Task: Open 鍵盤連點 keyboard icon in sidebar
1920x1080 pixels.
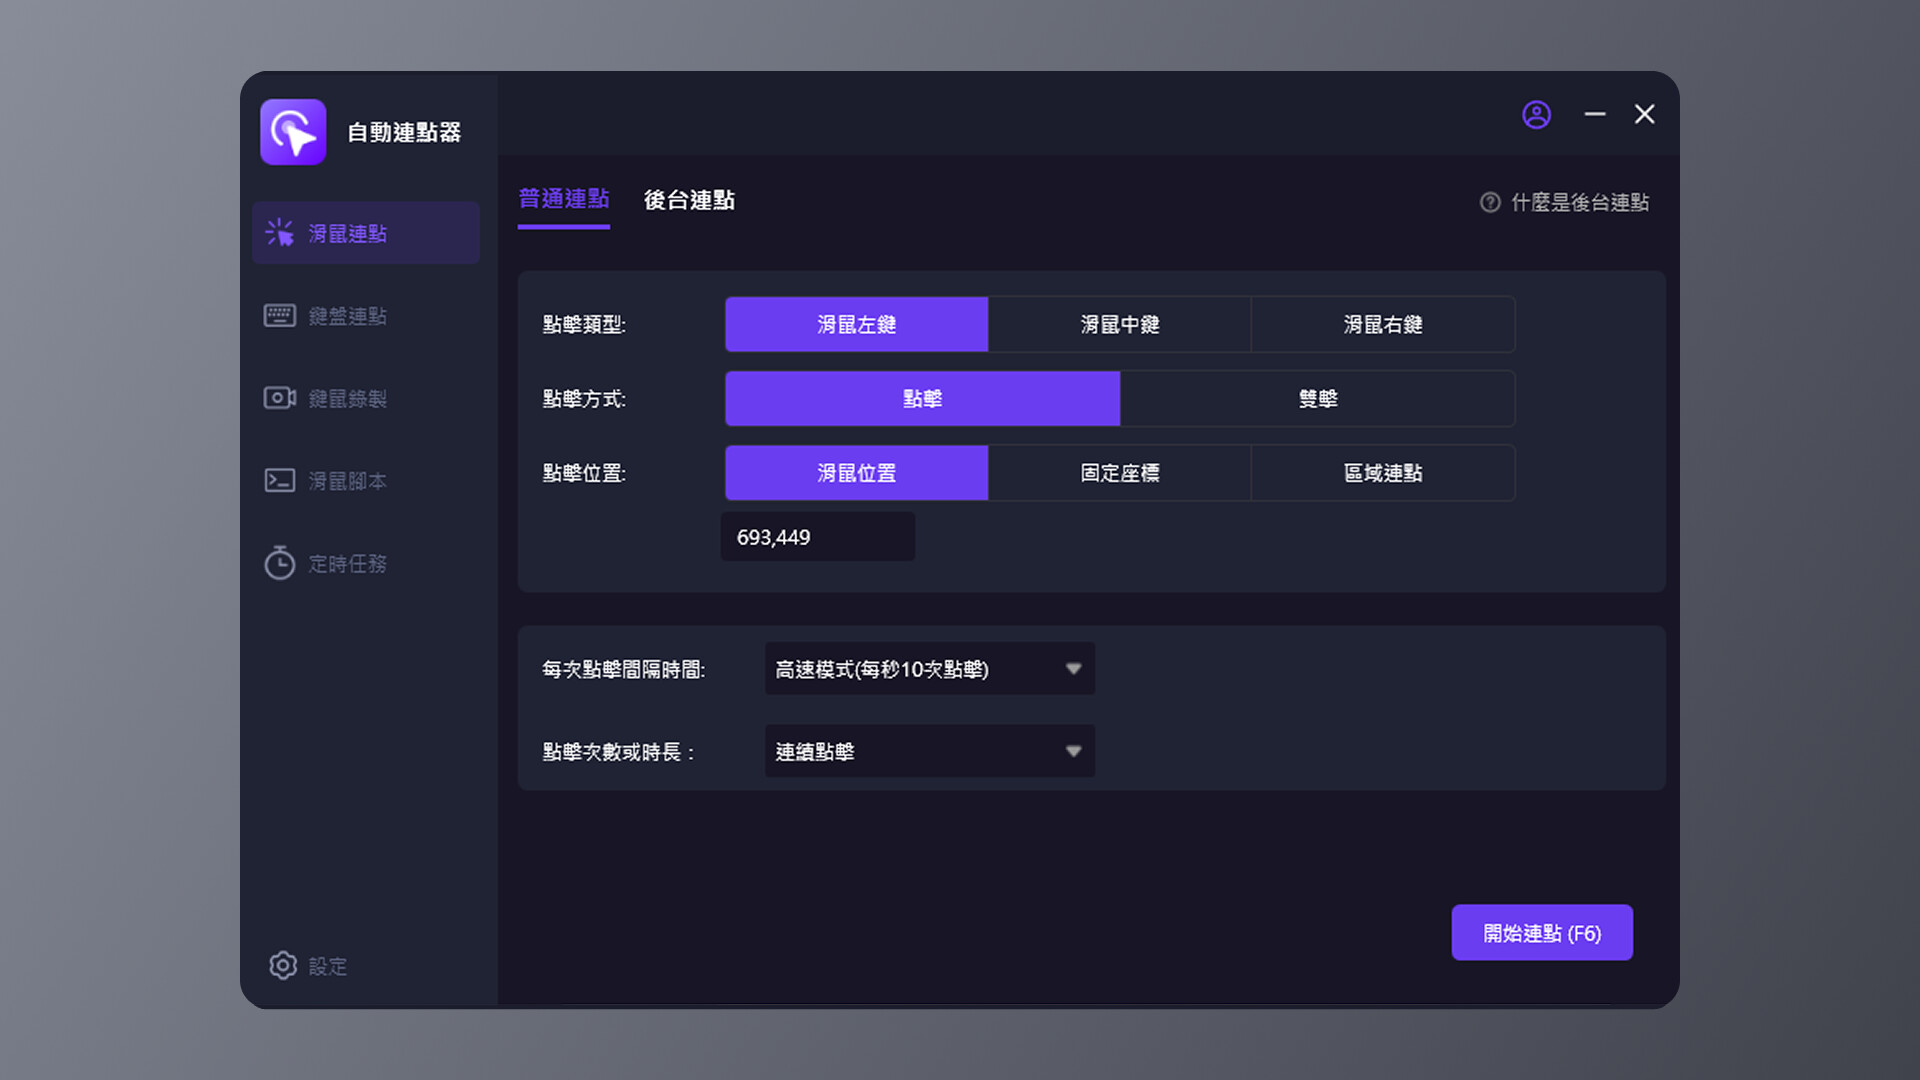Action: click(280, 316)
